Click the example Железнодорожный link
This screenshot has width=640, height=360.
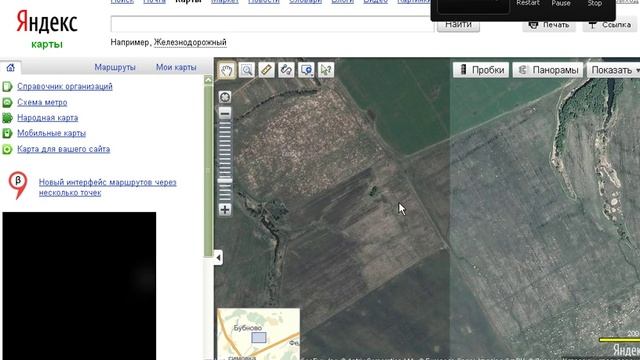click(x=190, y=42)
